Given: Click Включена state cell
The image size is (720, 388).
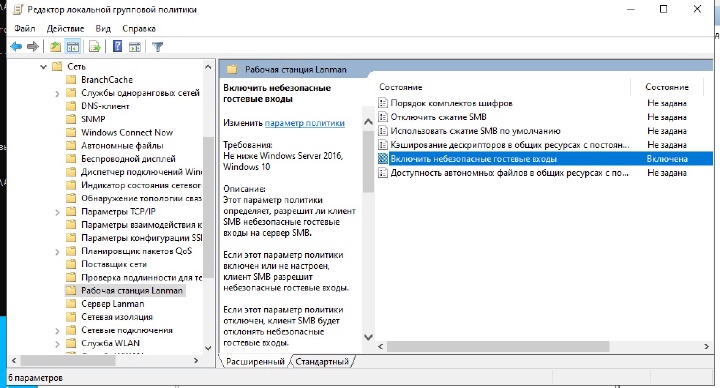Looking at the screenshot, I should point(667,159).
